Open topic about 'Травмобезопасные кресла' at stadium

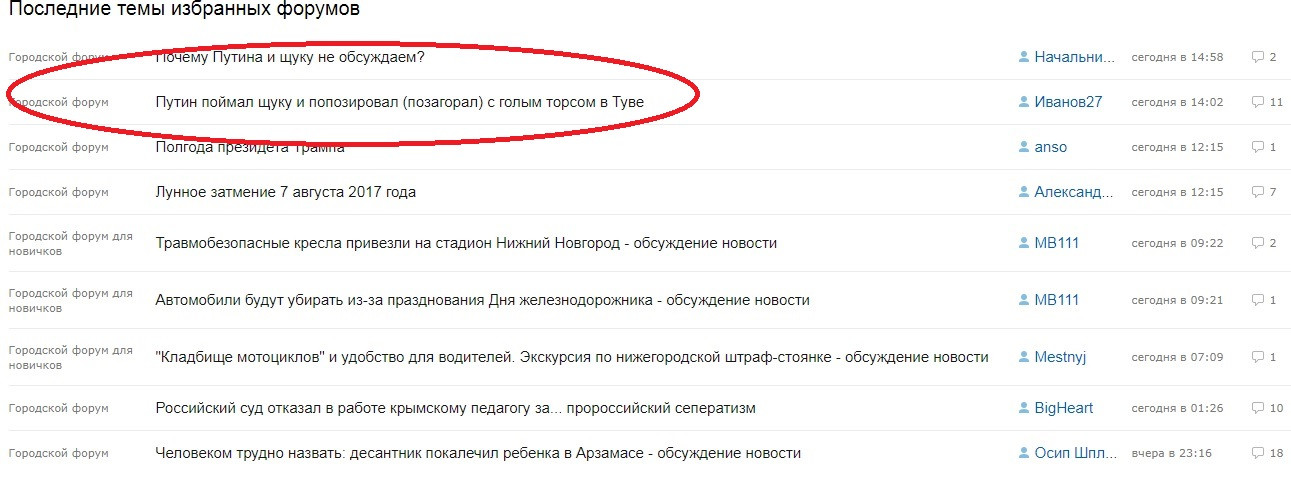tap(466, 243)
